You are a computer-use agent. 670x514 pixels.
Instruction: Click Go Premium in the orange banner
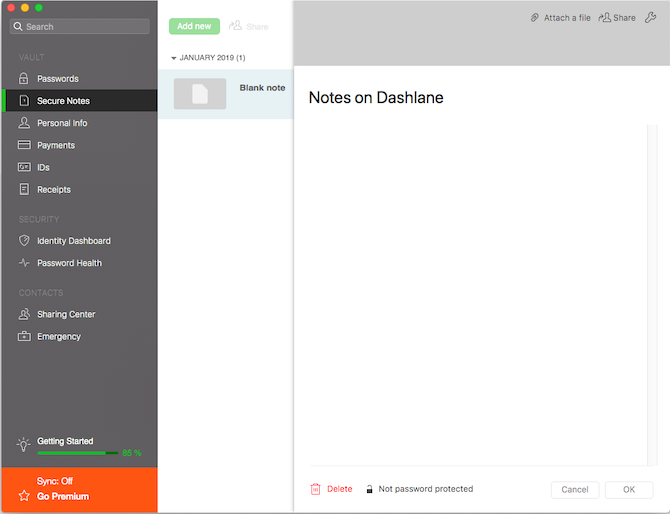63,496
